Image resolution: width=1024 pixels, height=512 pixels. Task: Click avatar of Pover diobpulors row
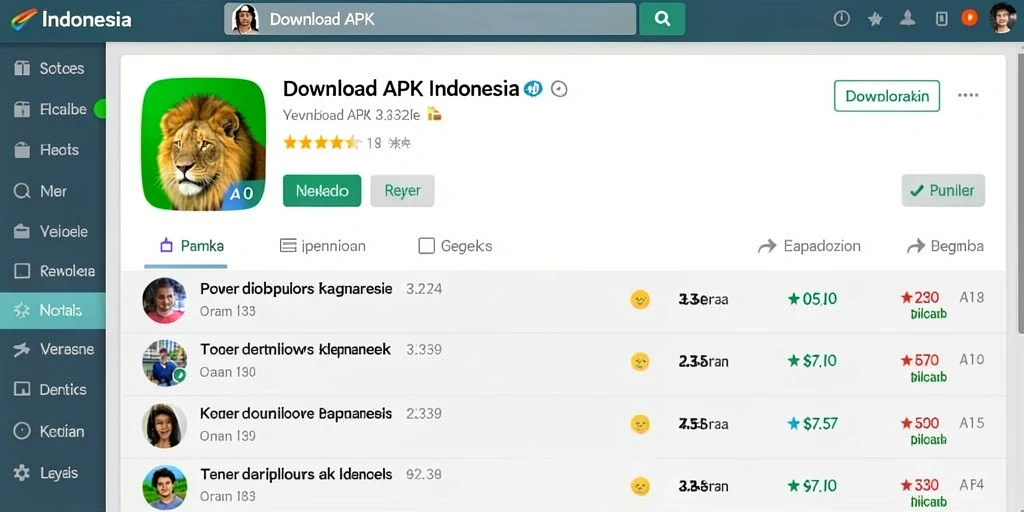tap(165, 300)
